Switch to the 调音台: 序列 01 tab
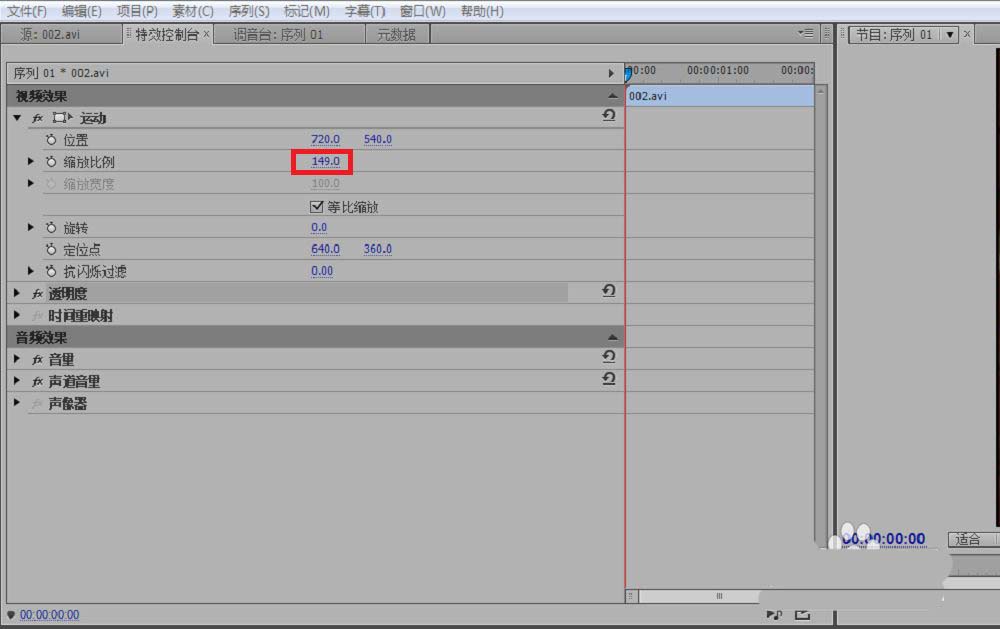This screenshot has height=629, width=1000. coord(279,34)
